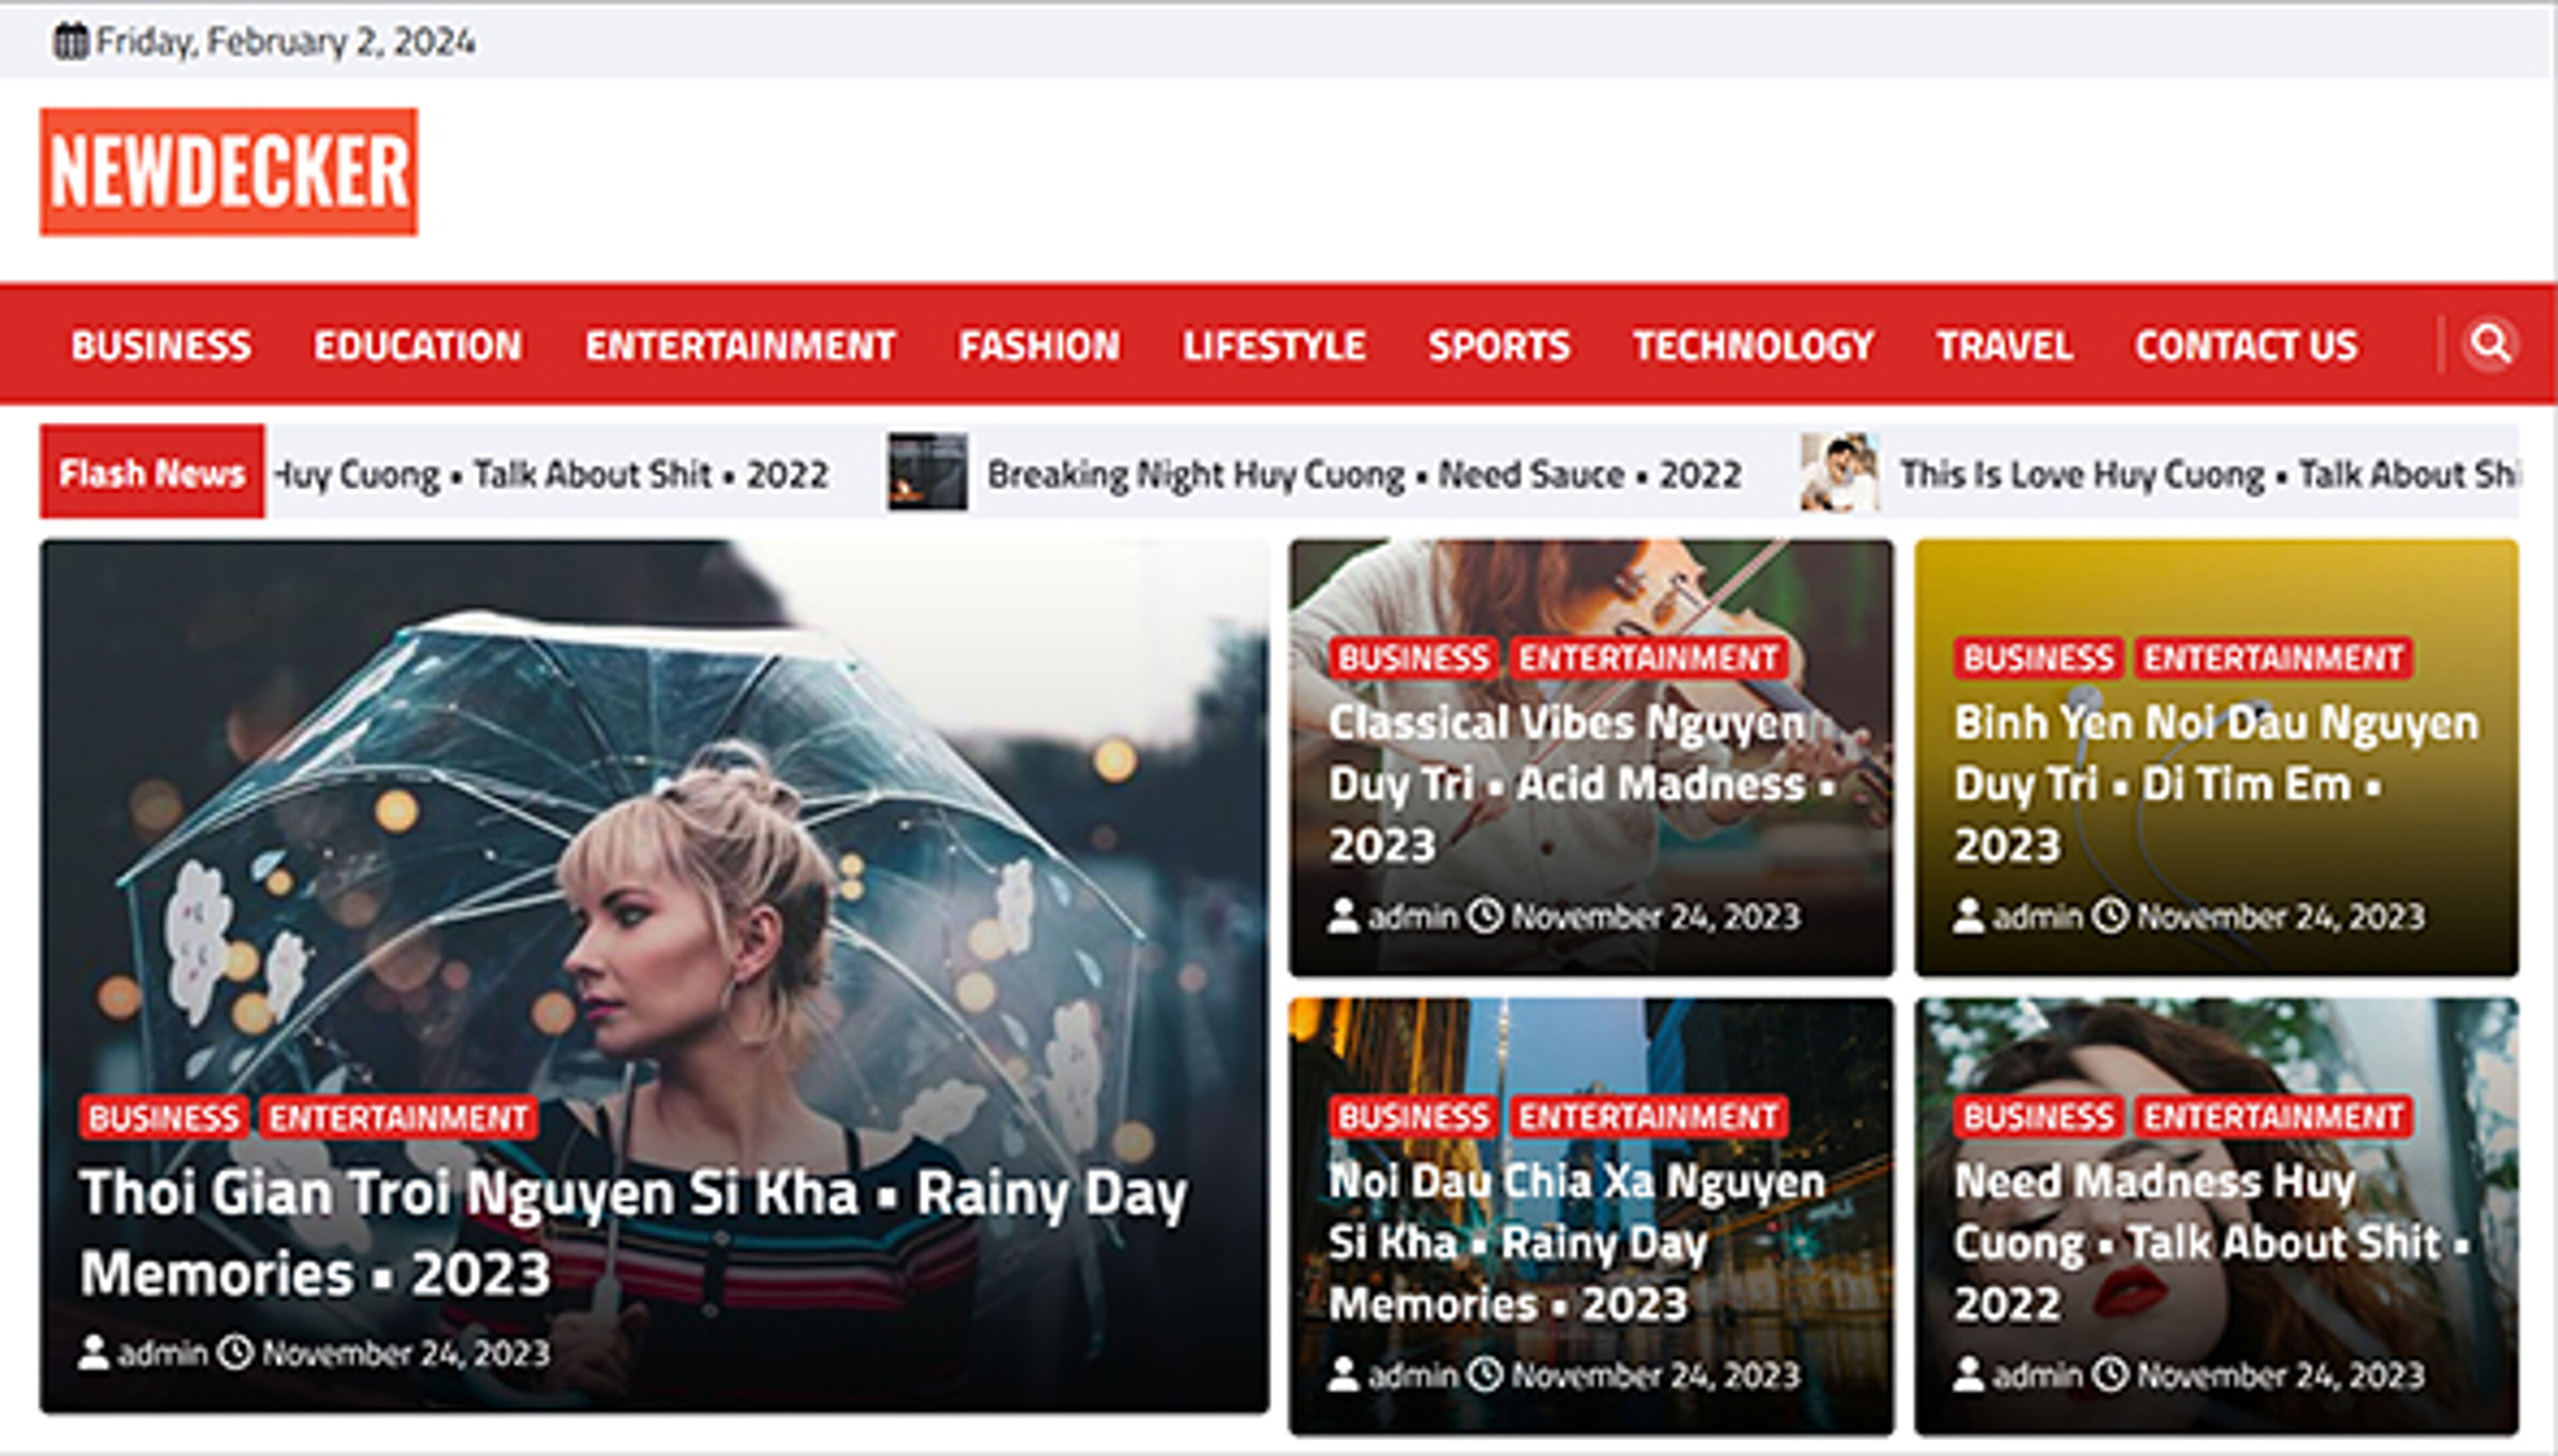The width and height of the screenshot is (2558, 1456).
Task: Click the NEWDECKER site logo
Action: click(229, 172)
